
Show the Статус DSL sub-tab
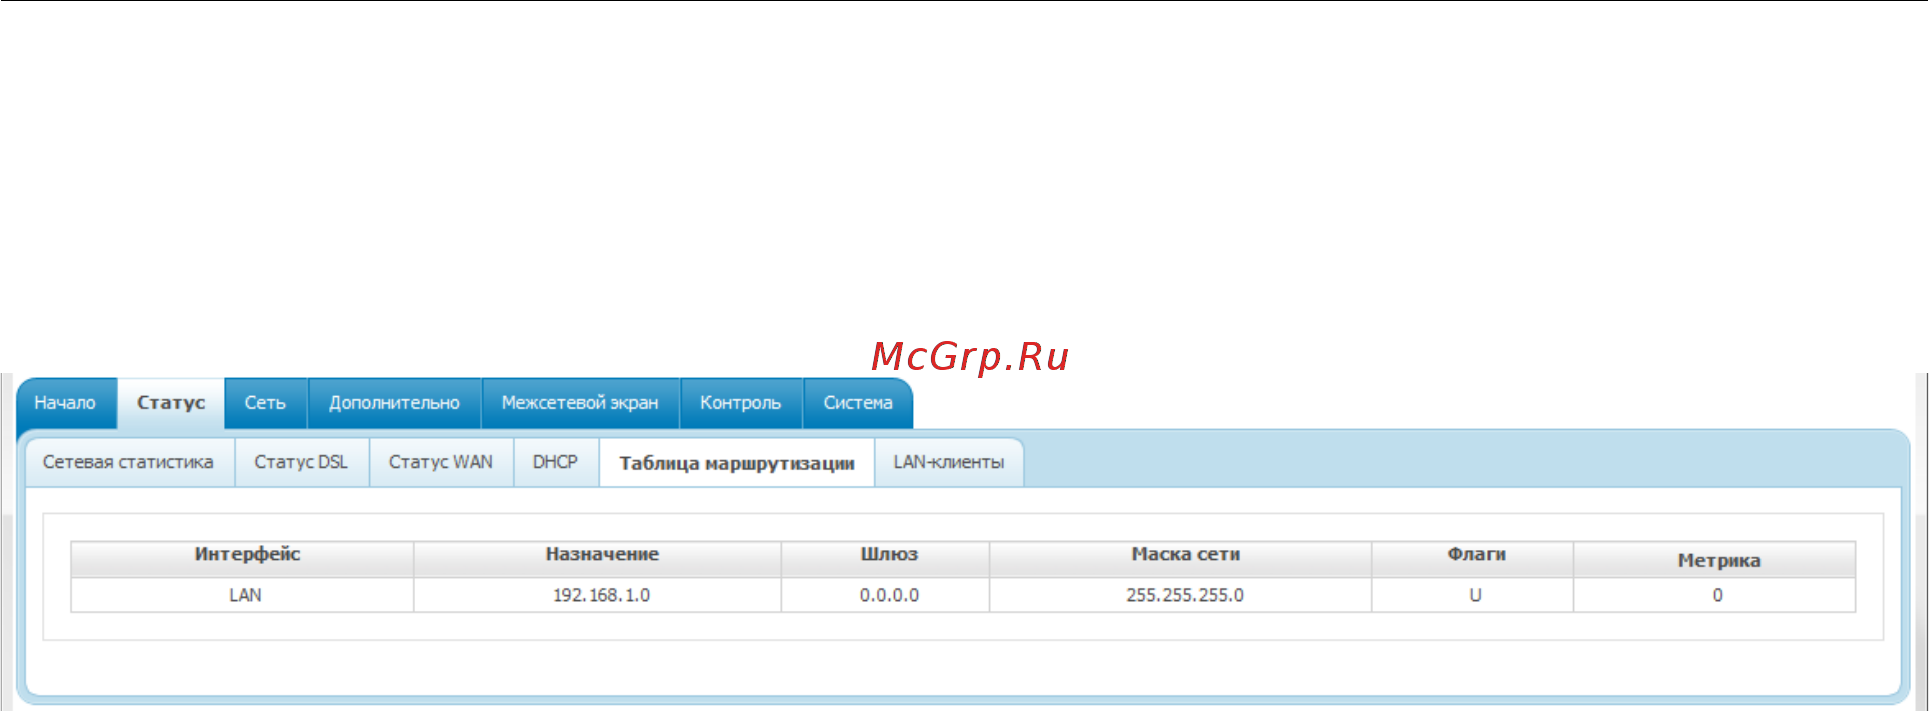point(301,462)
